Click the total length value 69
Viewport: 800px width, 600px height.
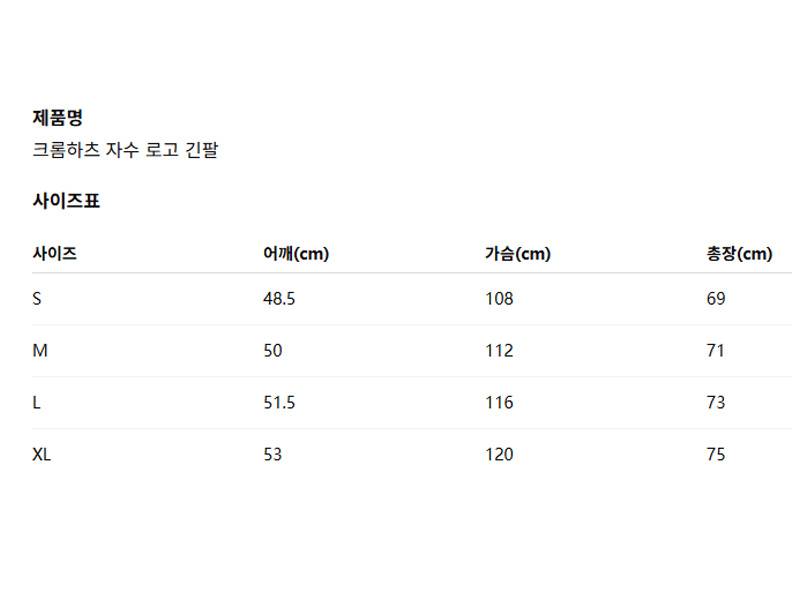click(715, 299)
